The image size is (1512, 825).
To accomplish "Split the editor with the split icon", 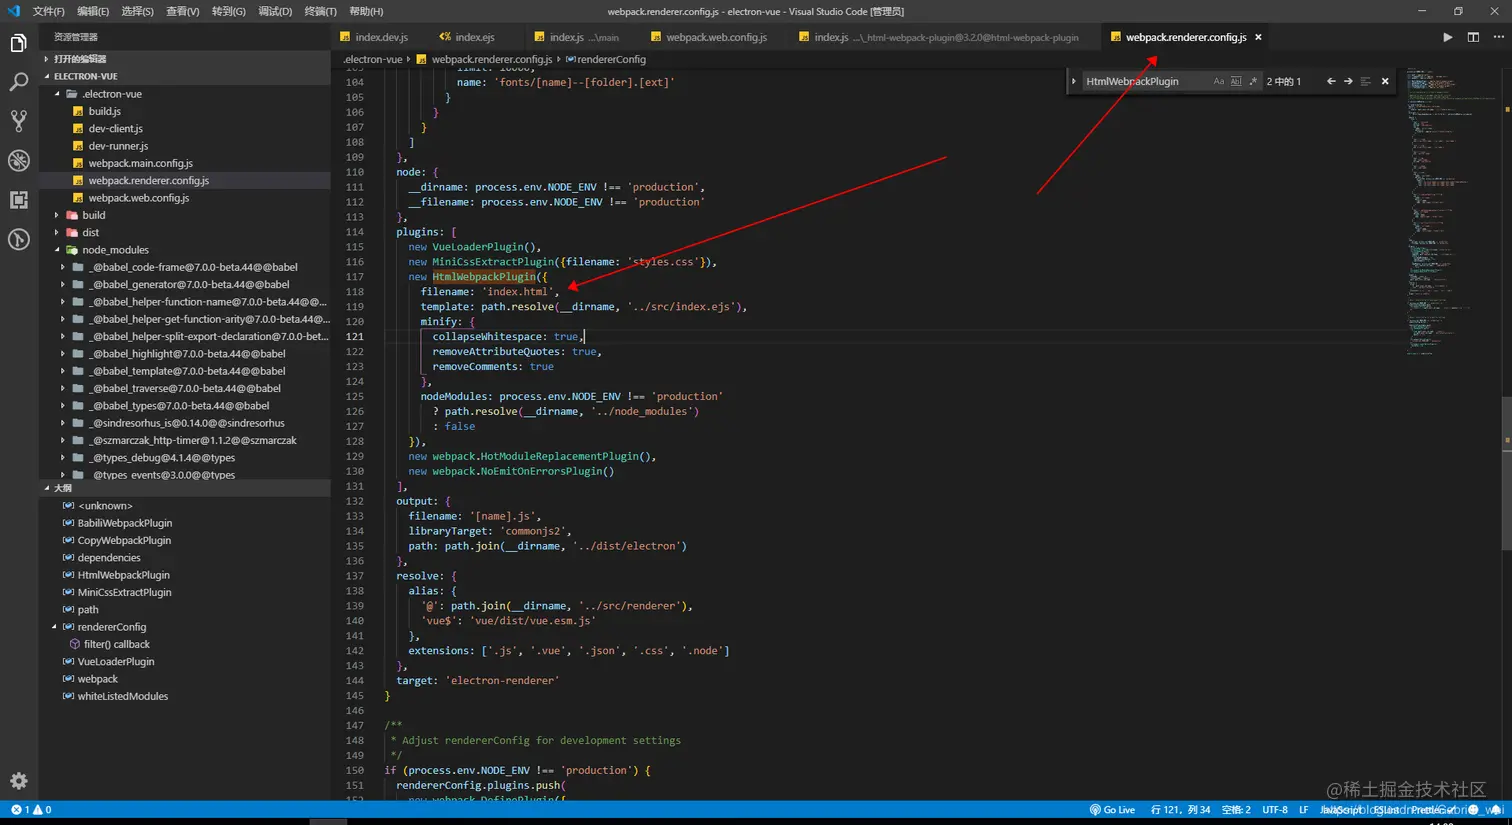I will click(x=1473, y=37).
